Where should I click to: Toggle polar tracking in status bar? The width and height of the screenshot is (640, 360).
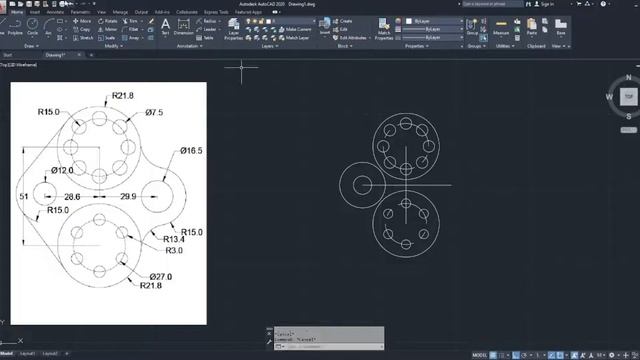[524, 355]
